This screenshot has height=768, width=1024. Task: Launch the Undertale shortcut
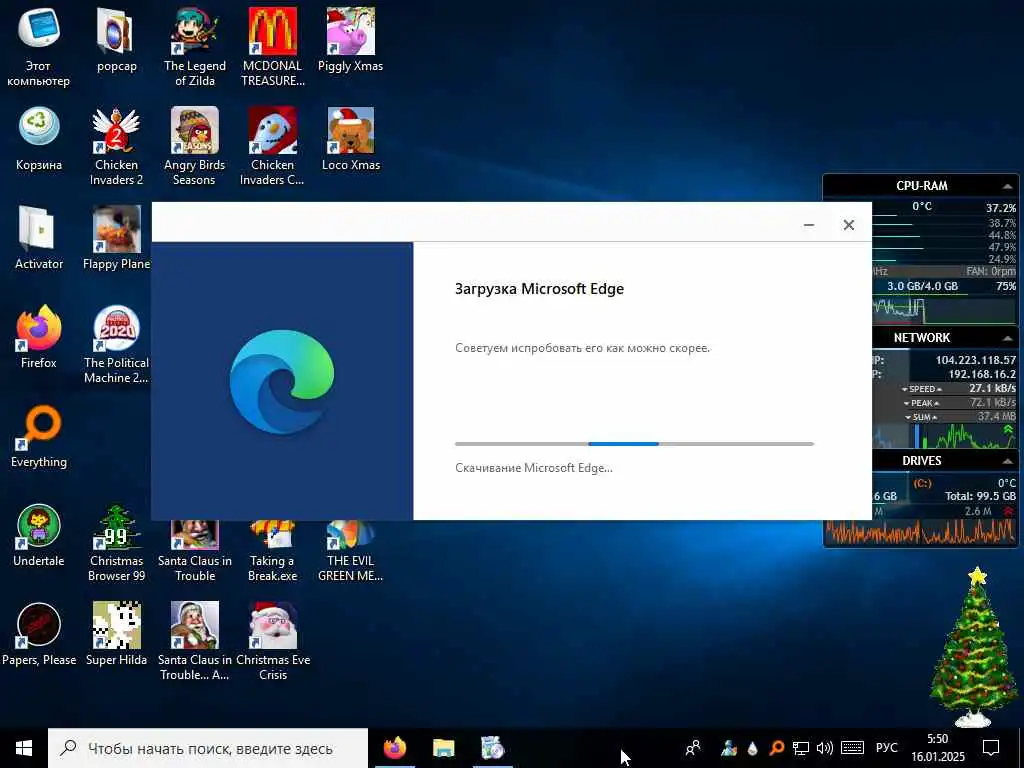tap(39, 535)
